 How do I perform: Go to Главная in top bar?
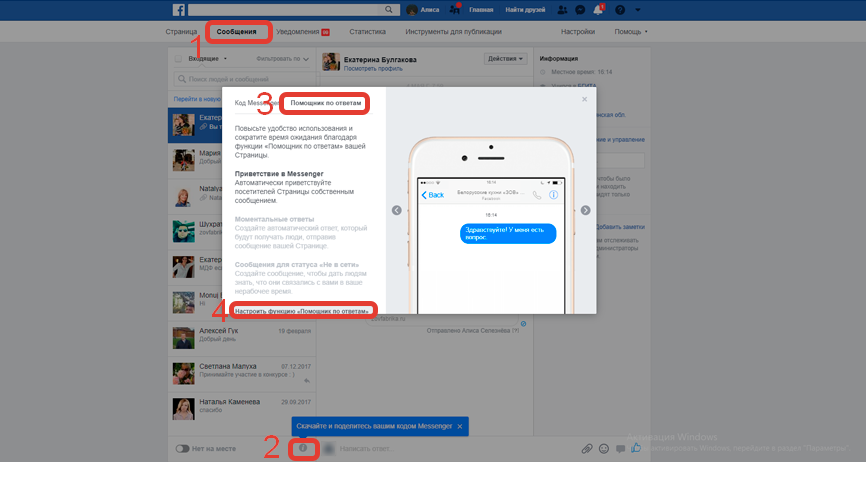[x=481, y=10]
